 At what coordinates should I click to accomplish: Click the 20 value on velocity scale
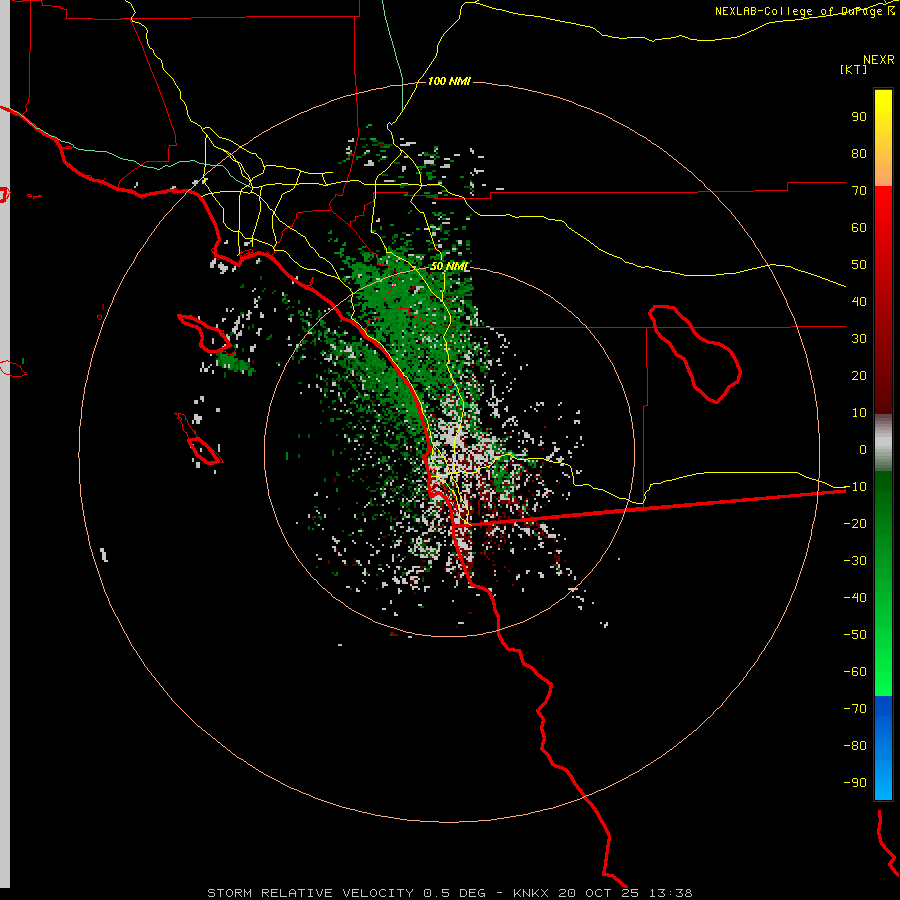tap(859, 375)
